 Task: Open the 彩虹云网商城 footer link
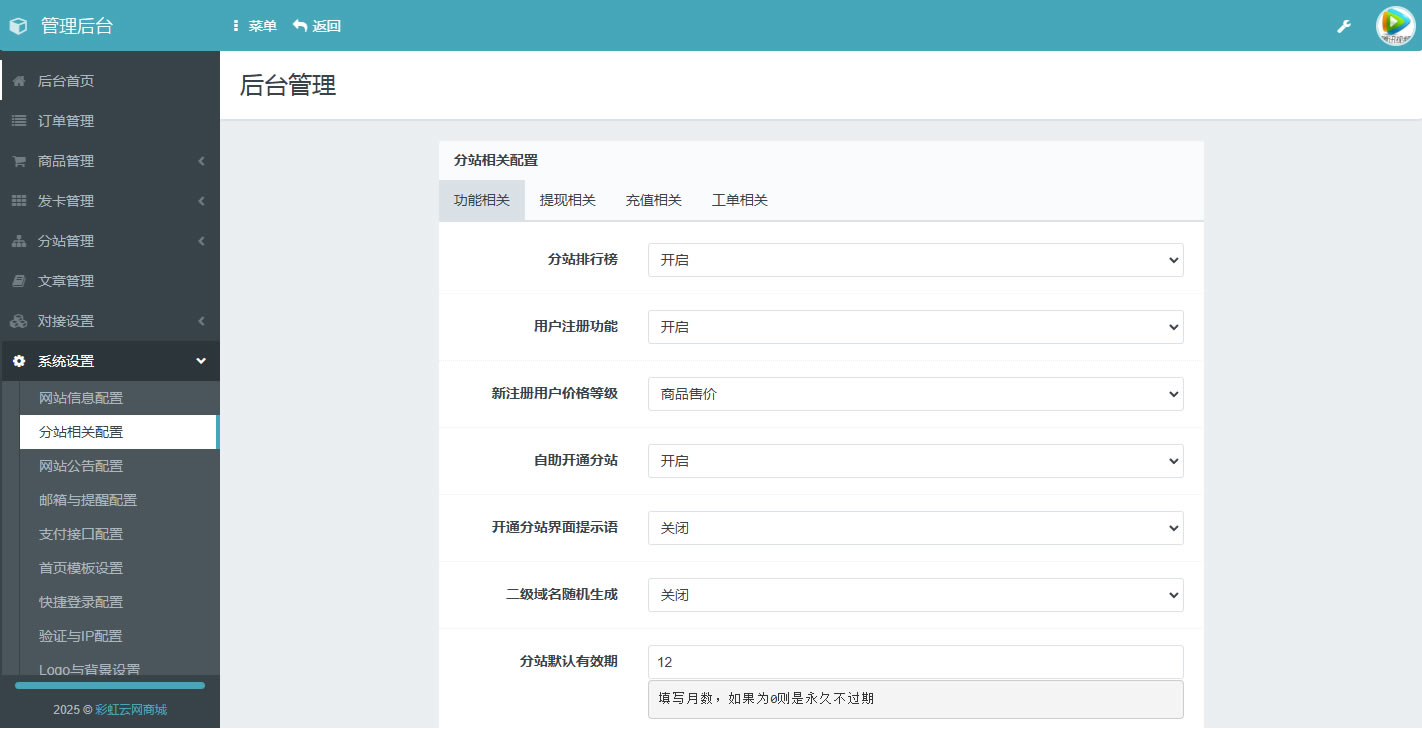(x=131, y=710)
